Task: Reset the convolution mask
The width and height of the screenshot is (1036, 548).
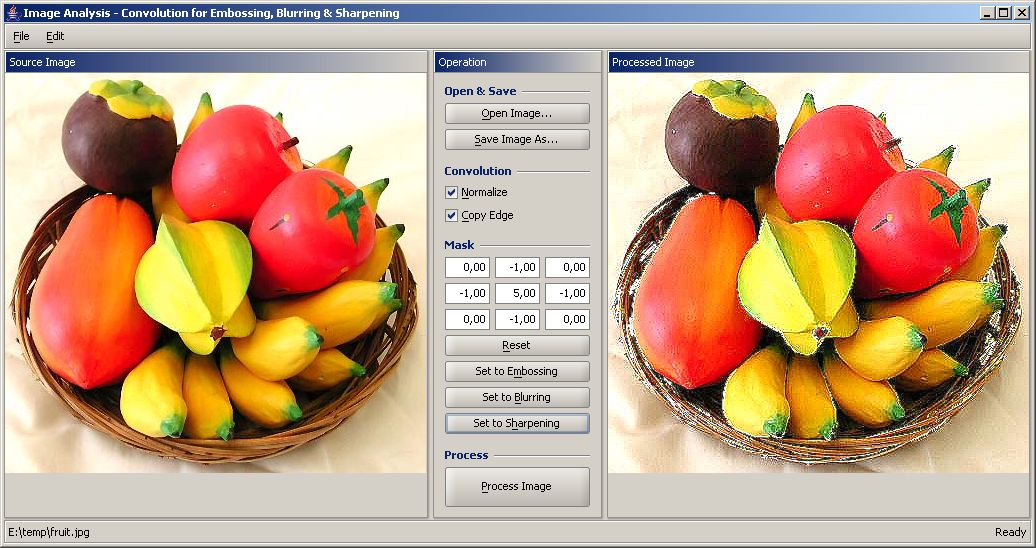Action: tap(517, 345)
